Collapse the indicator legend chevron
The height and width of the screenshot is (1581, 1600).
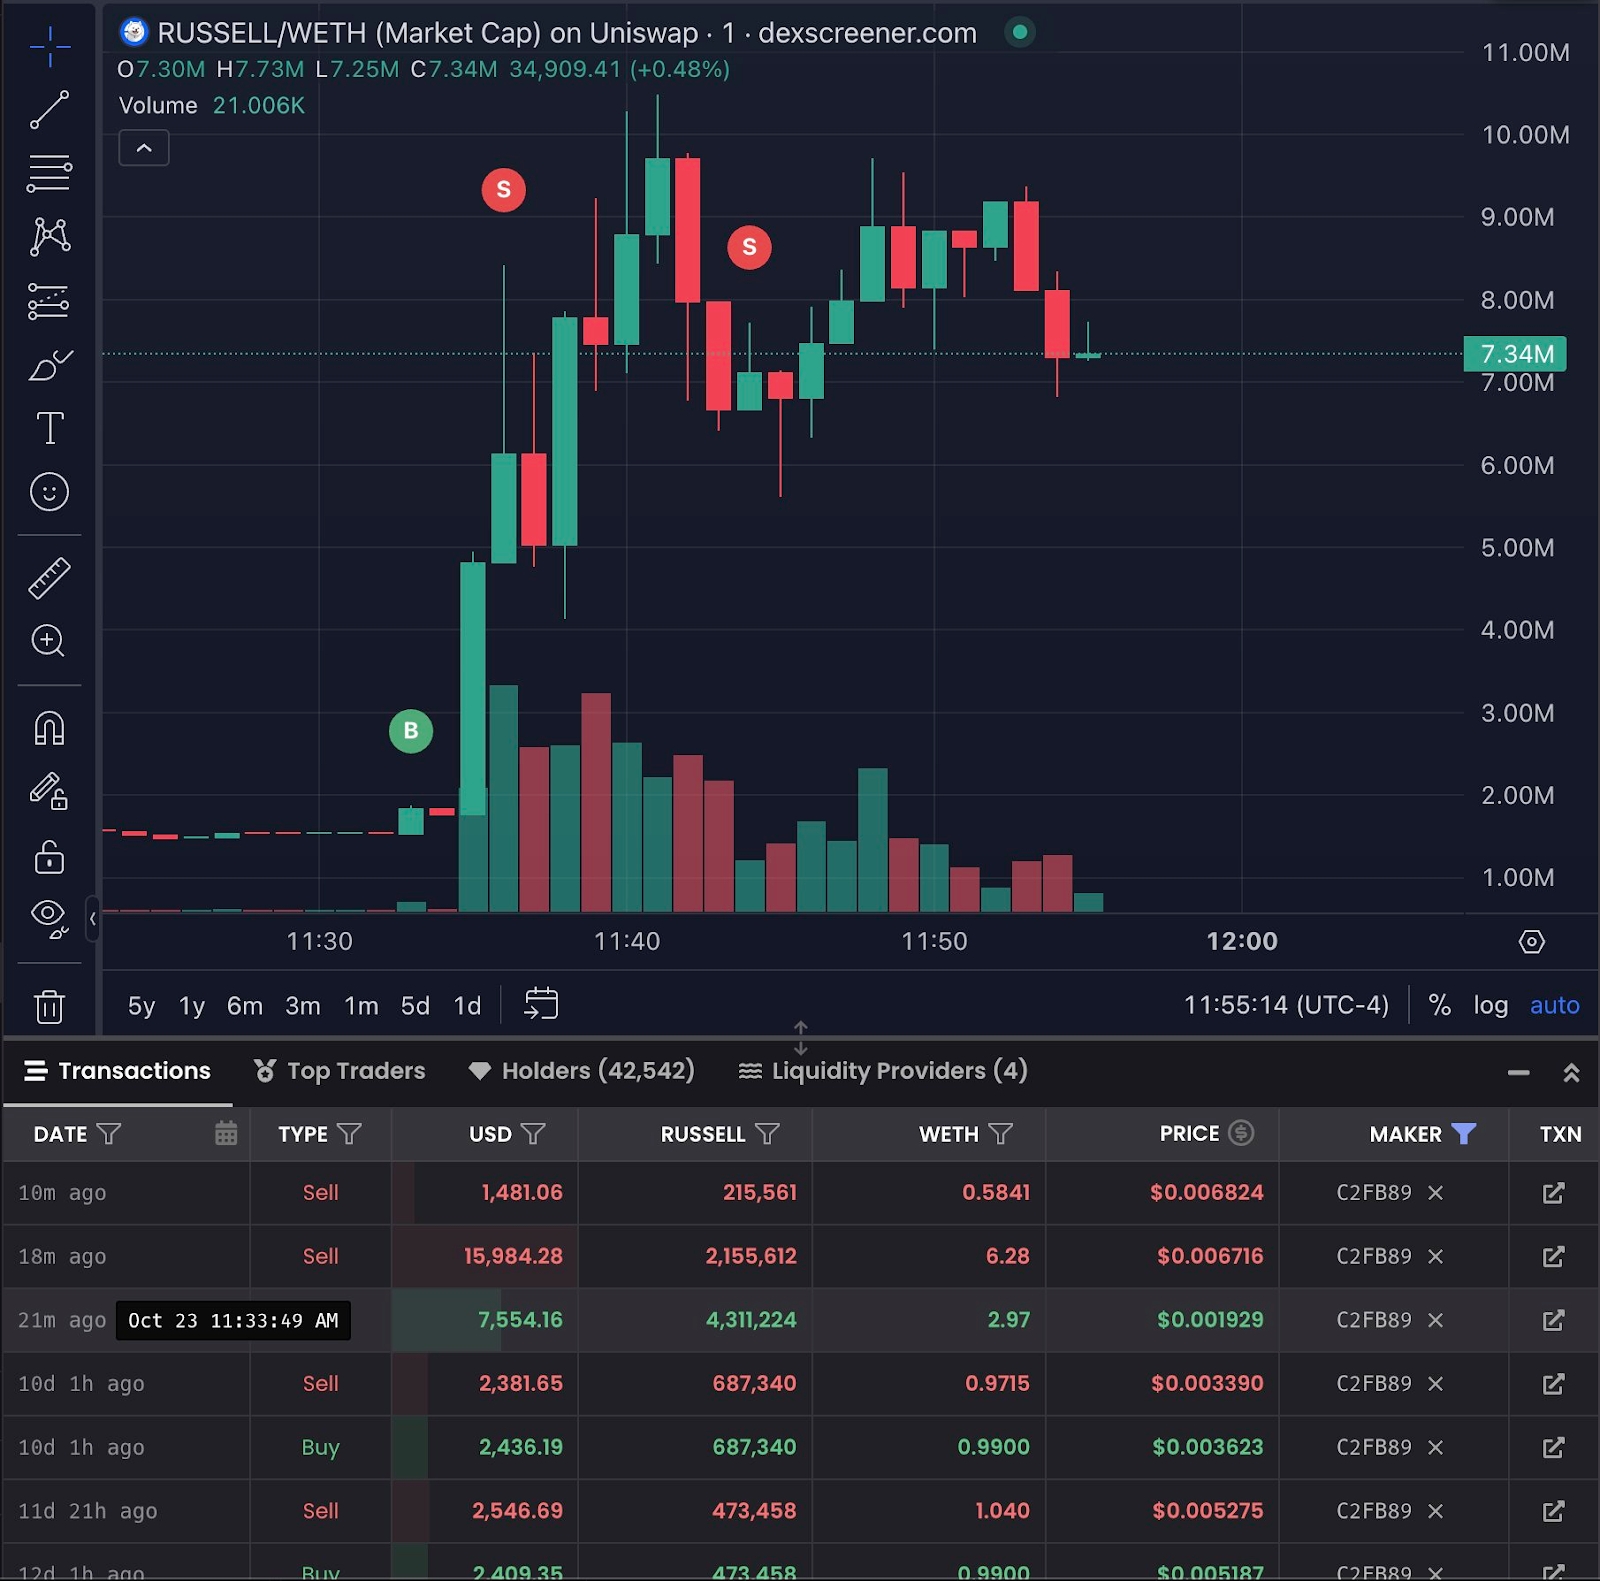coord(144,148)
